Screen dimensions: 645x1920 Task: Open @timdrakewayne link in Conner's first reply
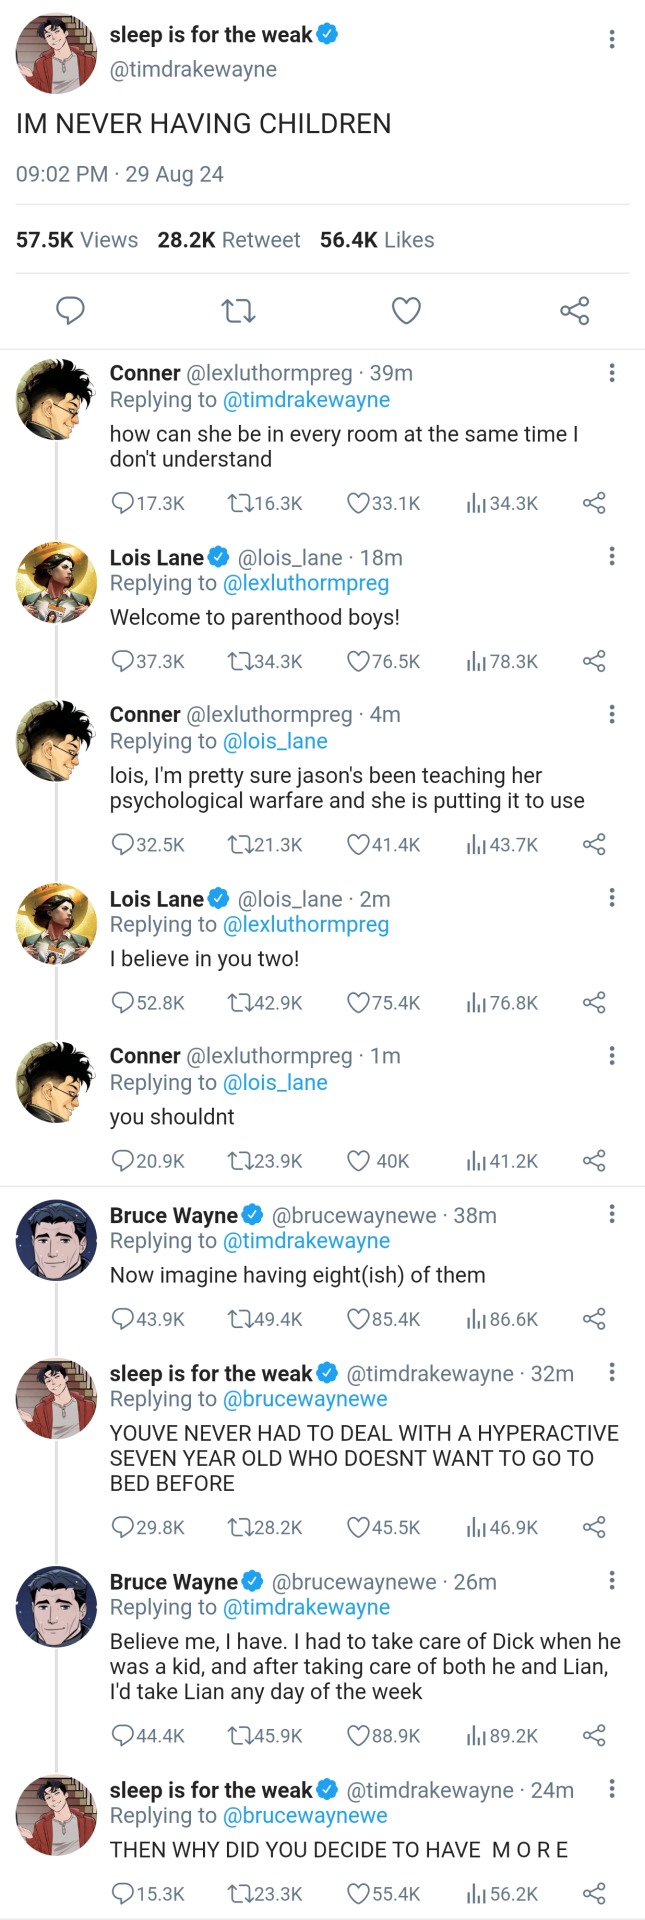306,400
